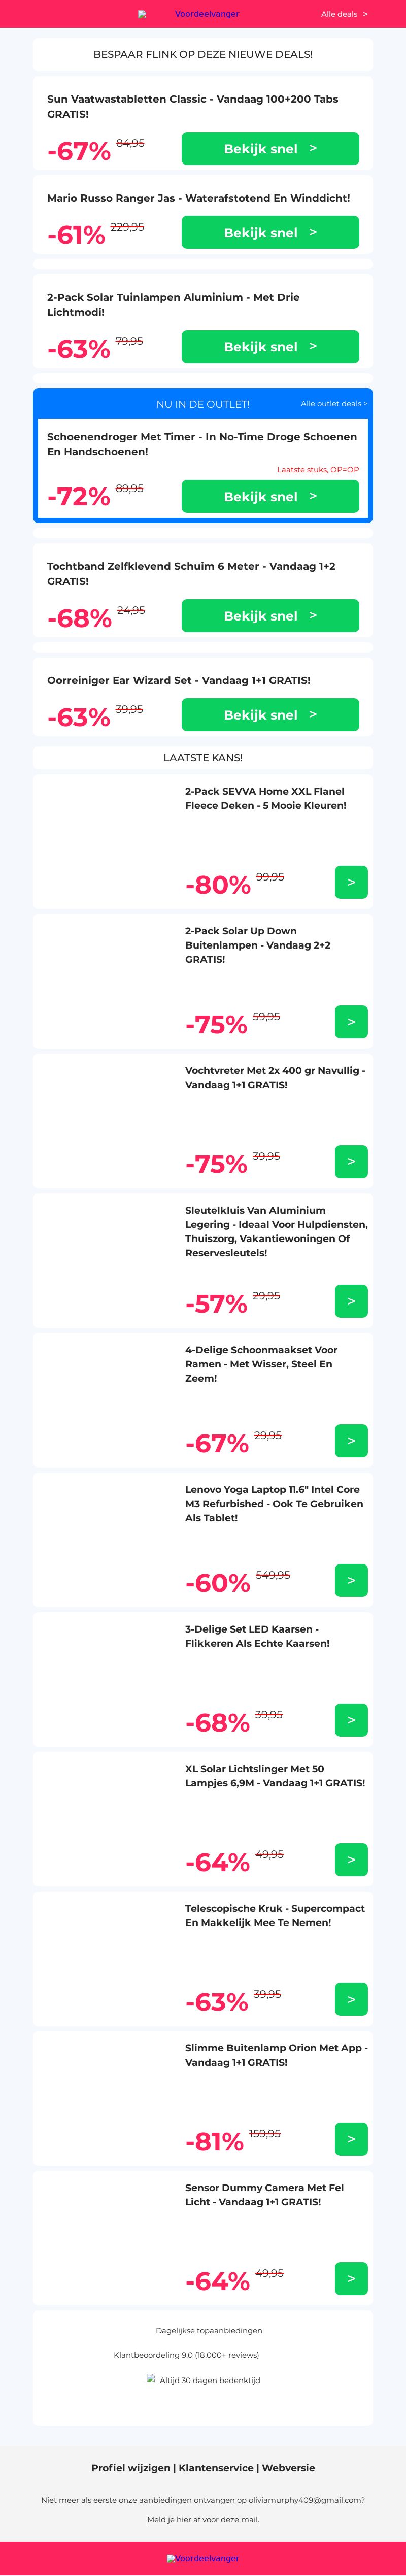Open Alle deals link in header
Viewport: 406px width, 2576px height.
coord(344,14)
